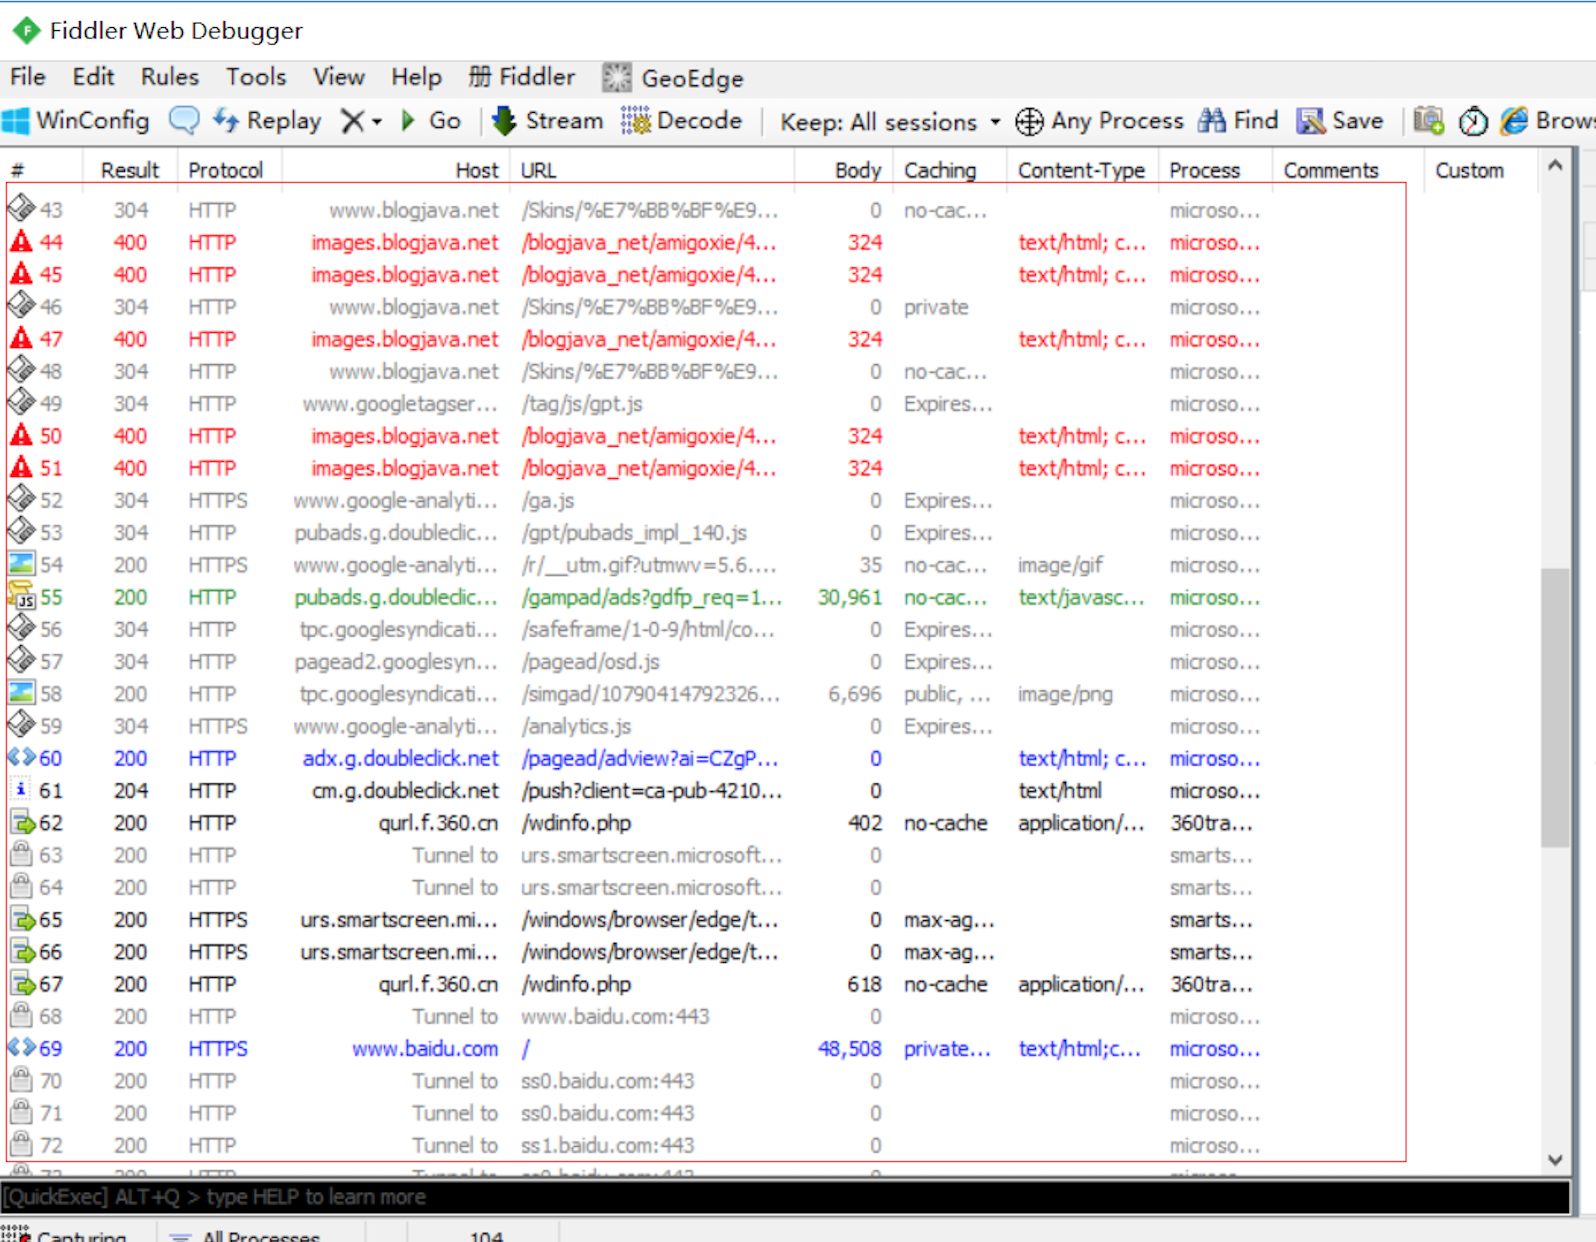1596x1242 pixels.
Task: Click error warning icon of session 44
Action: (x=21, y=241)
